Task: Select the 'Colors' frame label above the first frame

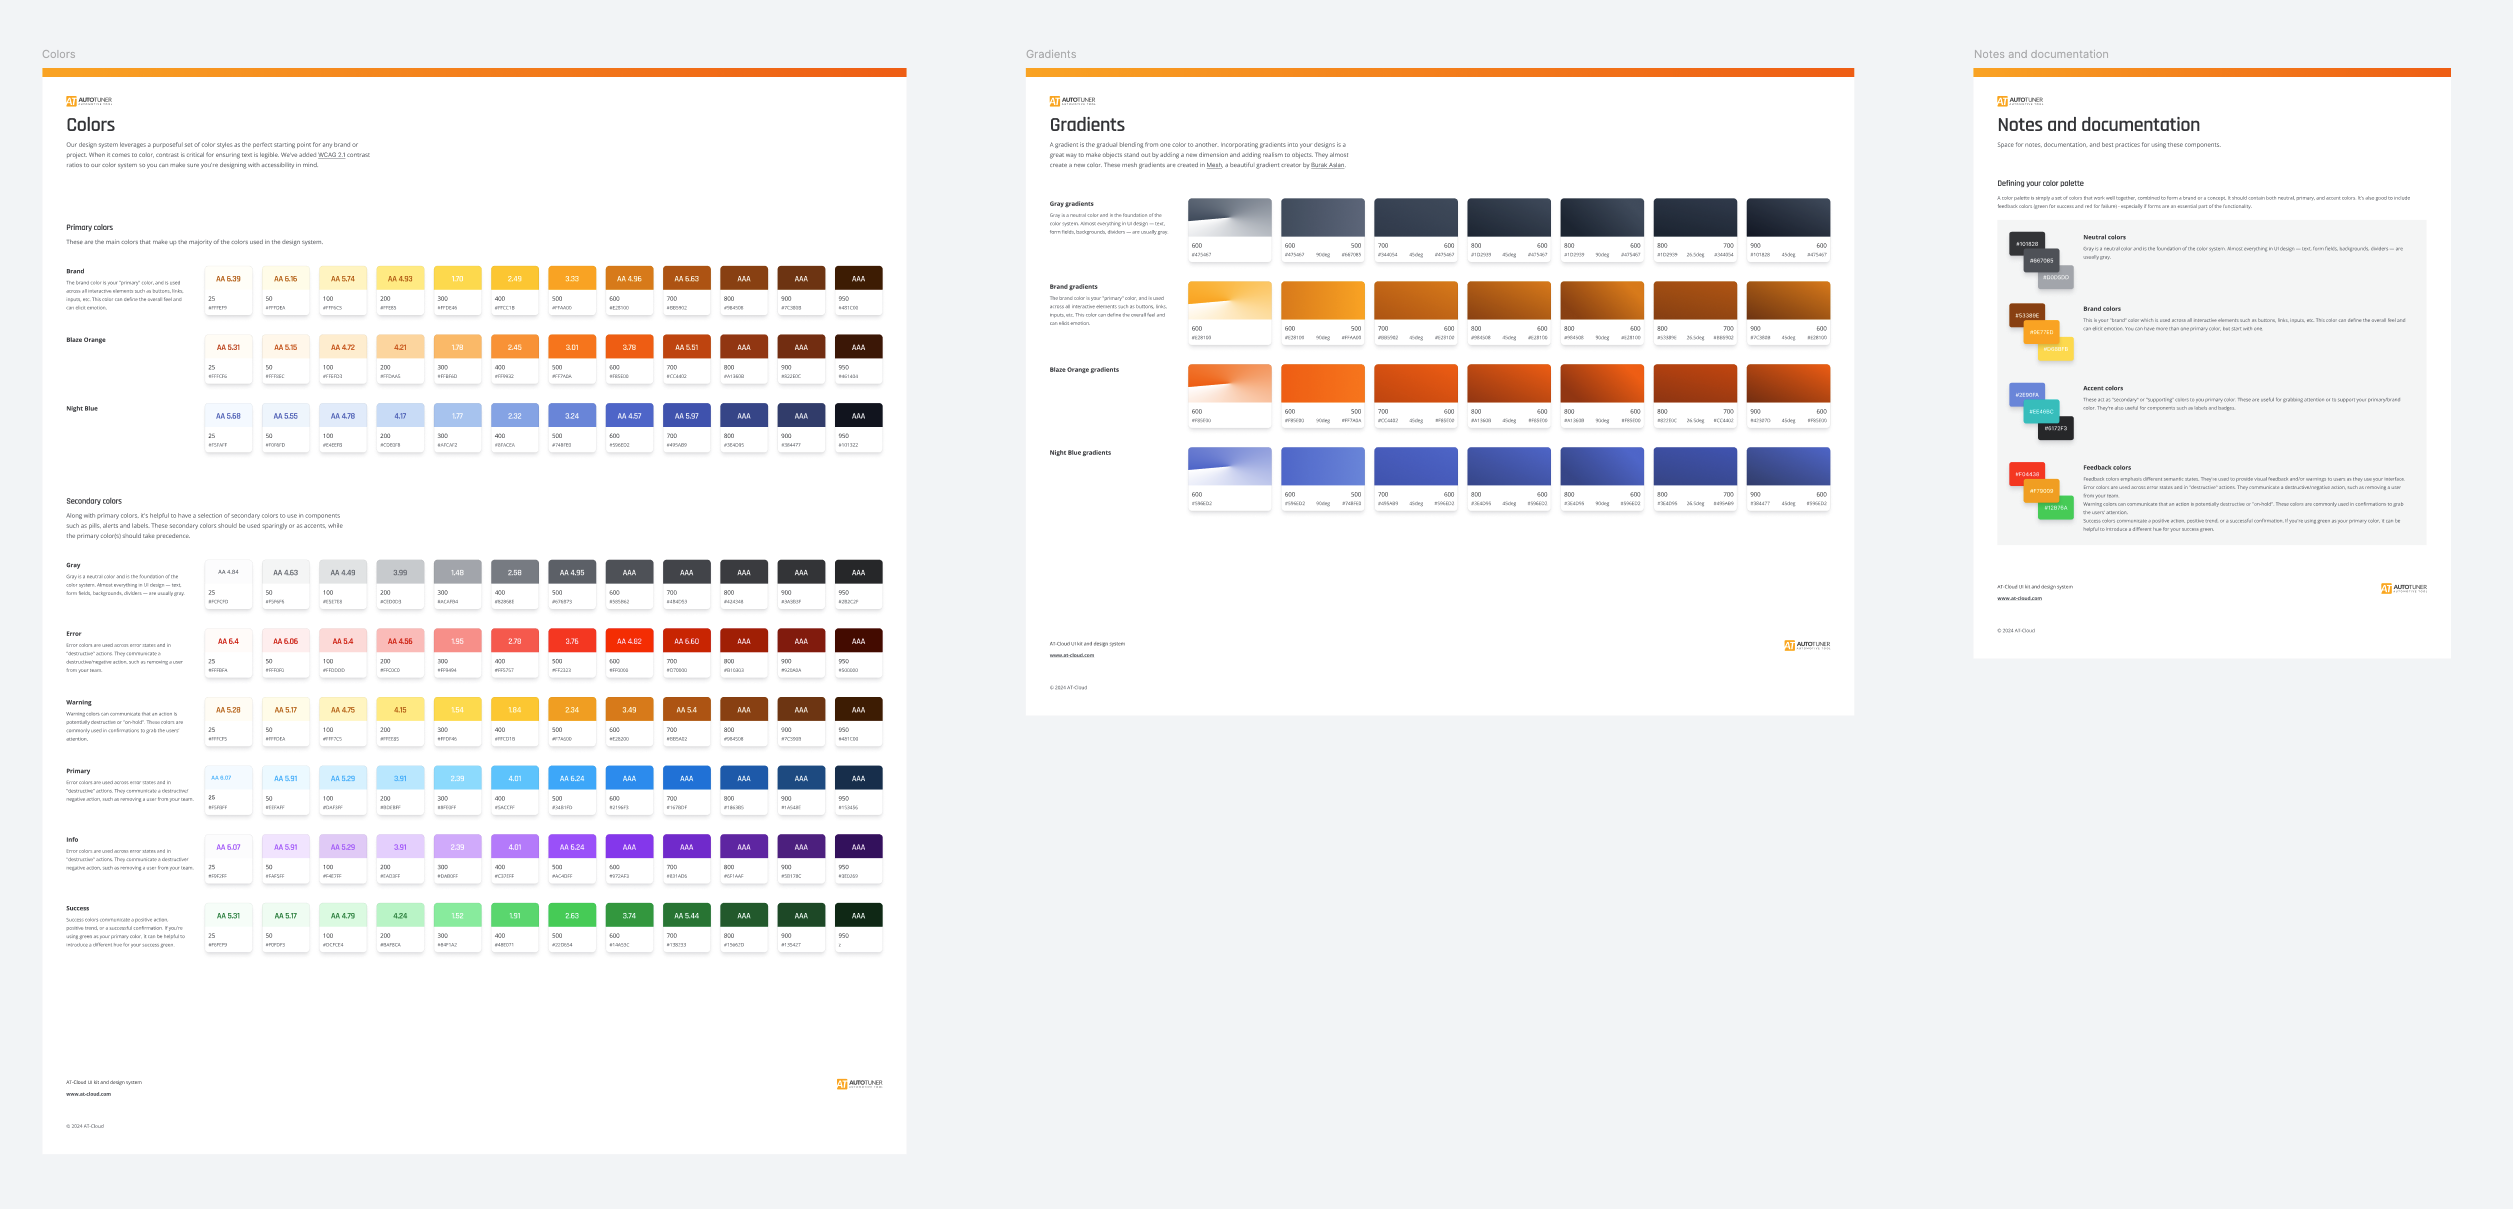Action: coord(59,54)
